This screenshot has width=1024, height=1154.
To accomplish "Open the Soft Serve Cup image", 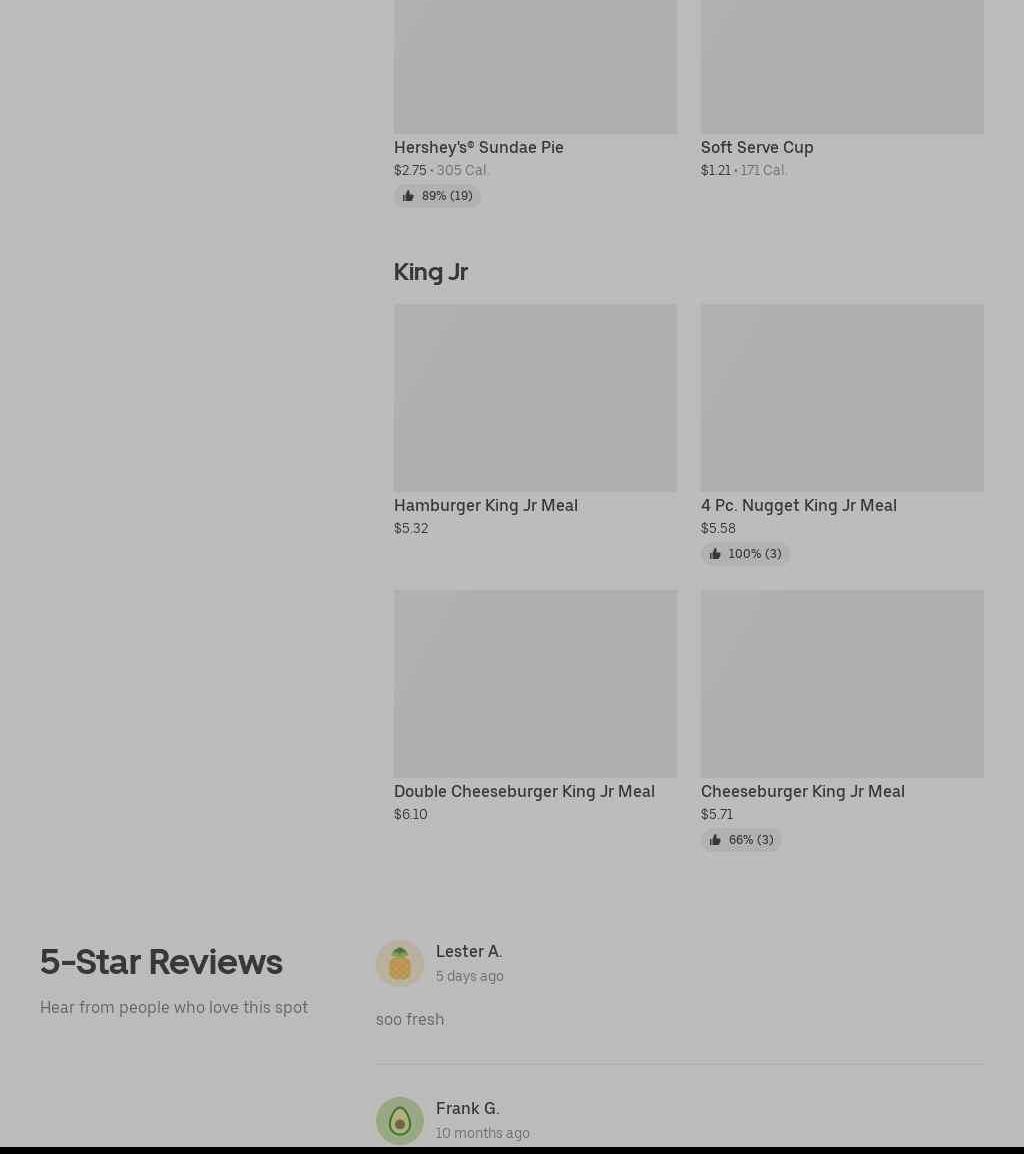I will coord(842,67).
